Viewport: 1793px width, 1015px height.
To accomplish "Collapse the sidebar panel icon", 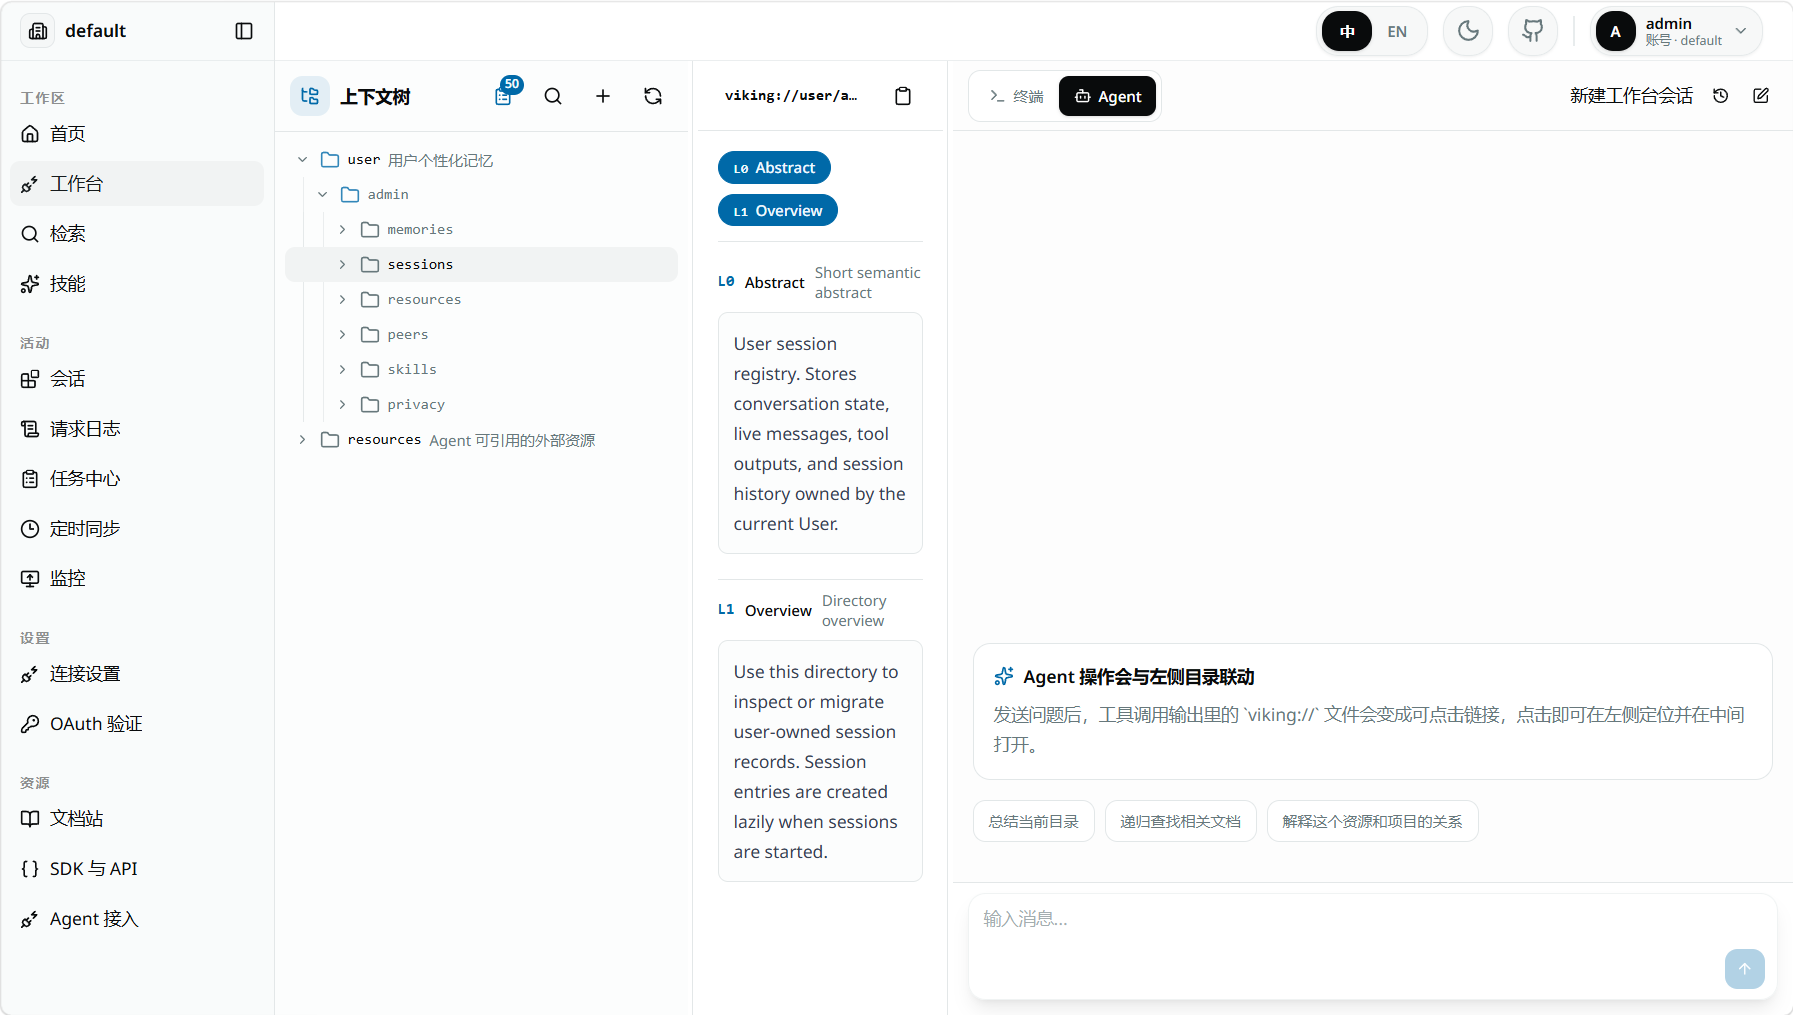I will pyautogui.click(x=244, y=31).
